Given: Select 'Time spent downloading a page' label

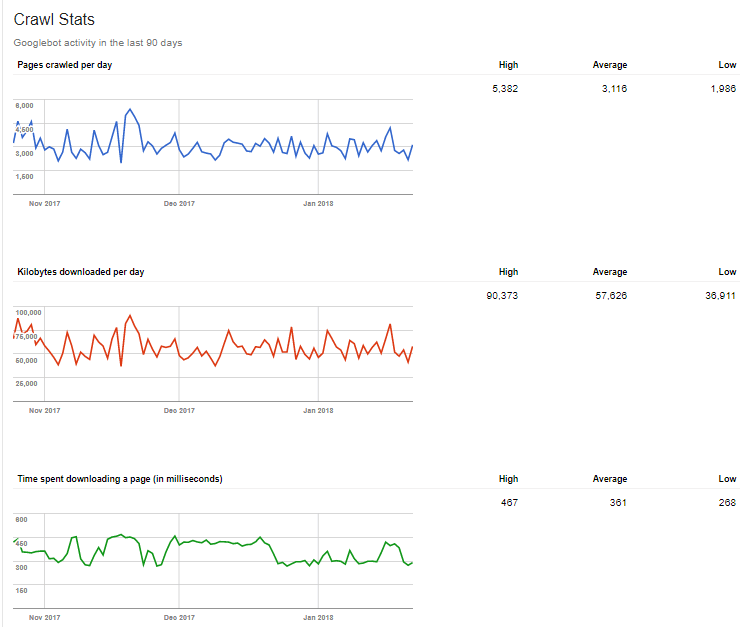Looking at the screenshot, I should (120, 478).
